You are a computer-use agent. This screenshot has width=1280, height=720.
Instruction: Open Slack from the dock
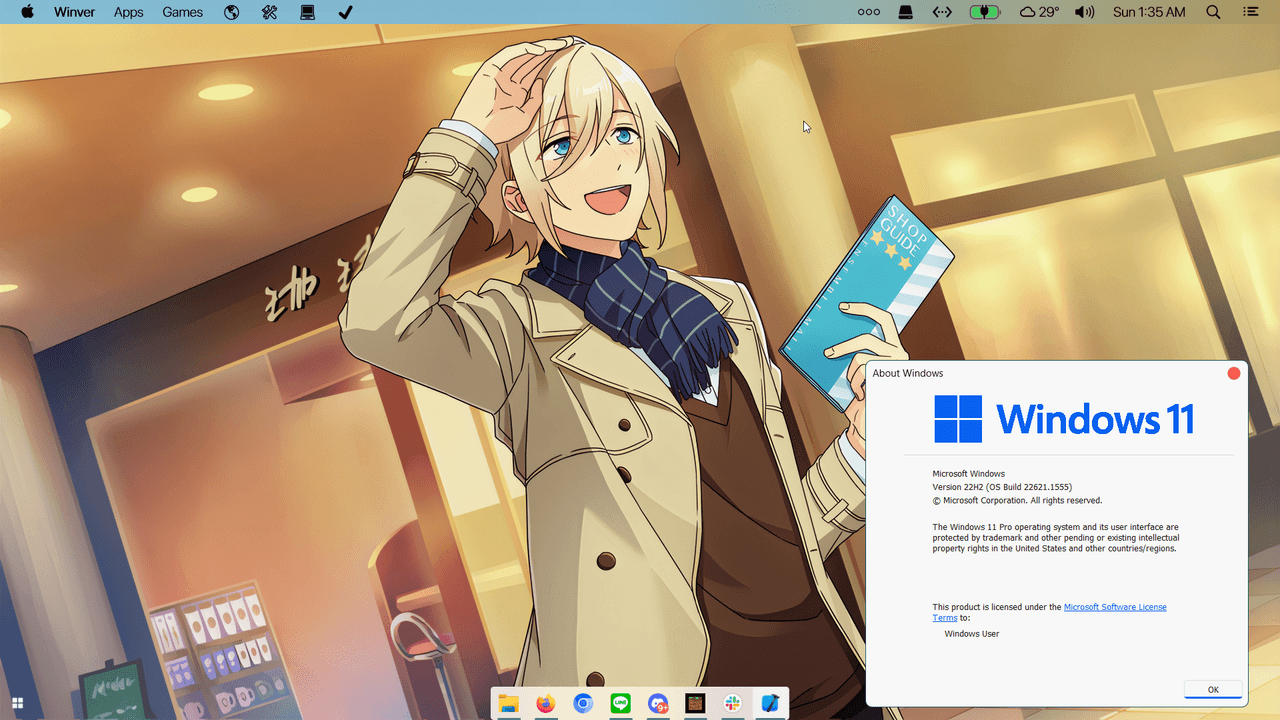[x=732, y=704]
